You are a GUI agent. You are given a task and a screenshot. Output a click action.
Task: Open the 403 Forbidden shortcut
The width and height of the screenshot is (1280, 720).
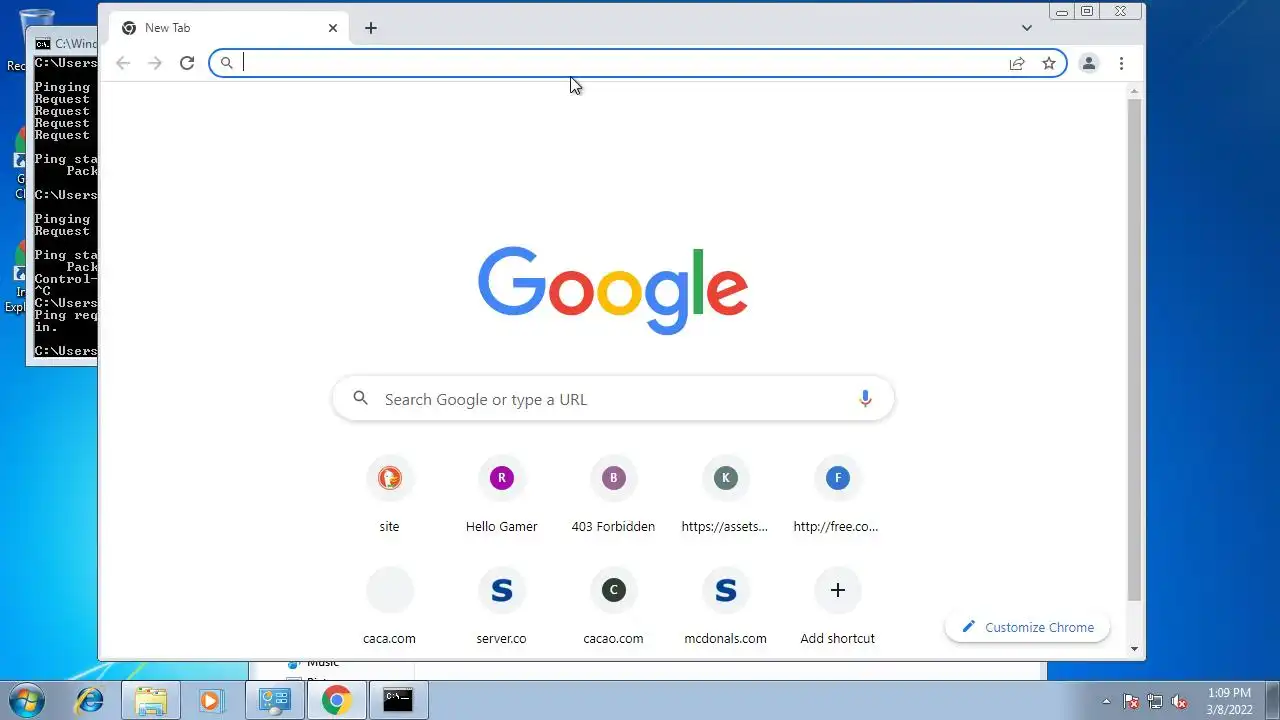coord(613,497)
